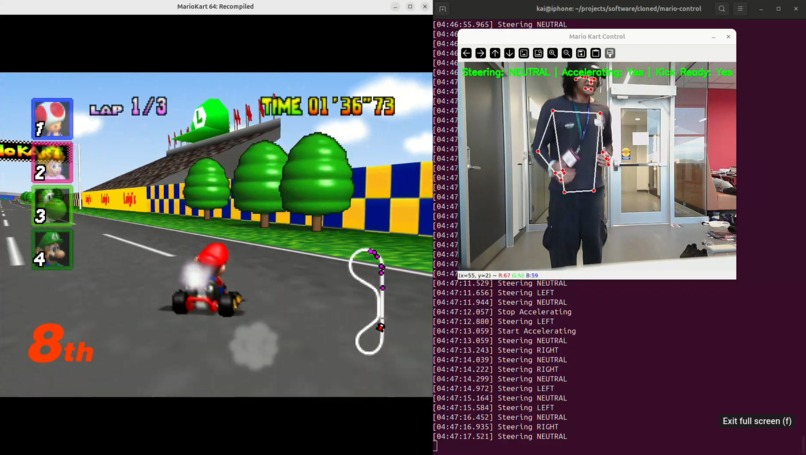Image resolution: width=806 pixels, height=455 pixels.
Task: Copy the camera image to clipboard
Action: tap(596, 53)
